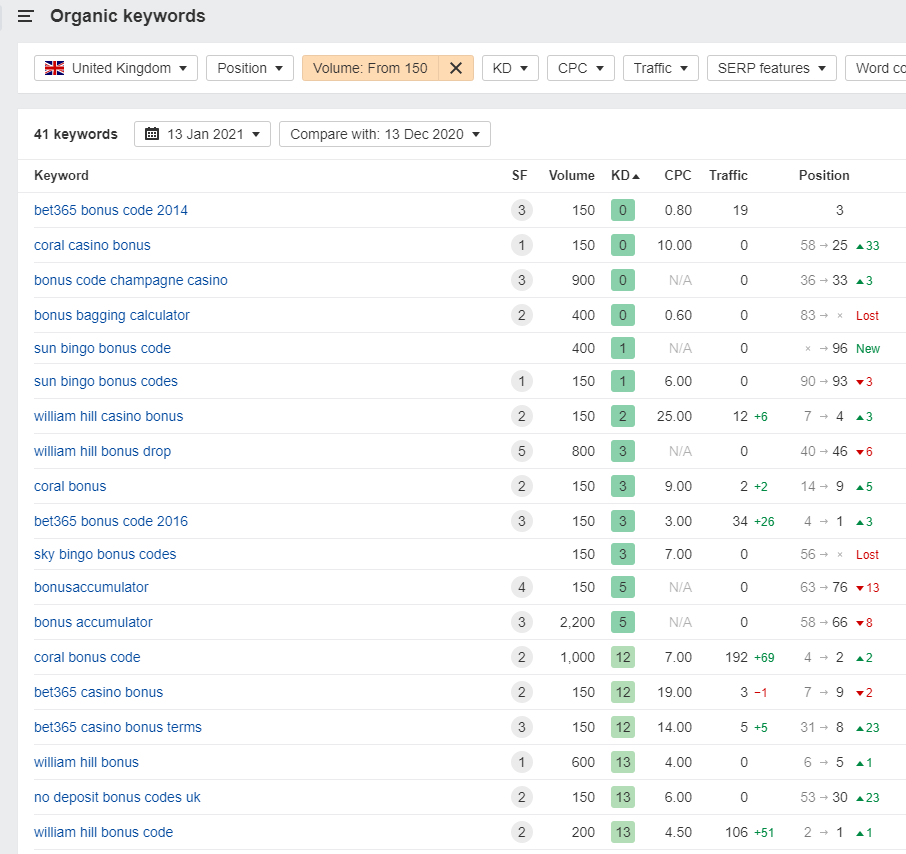Screen dimensions: 906x854
Task: Sort the table by Volume column
Action: click(571, 175)
